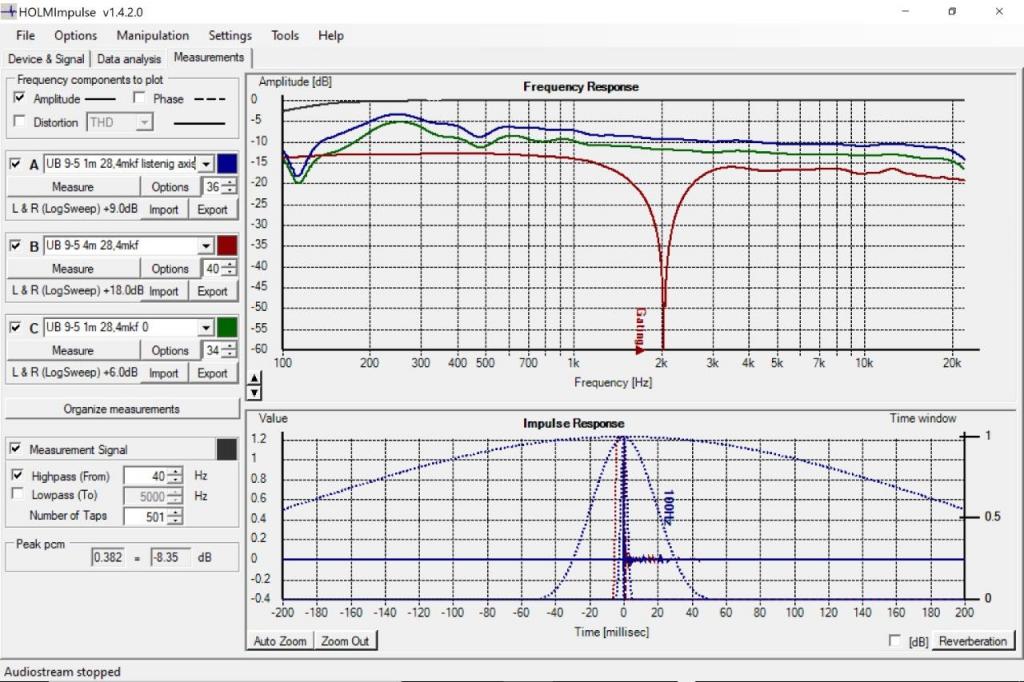1024x682 pixels.
Task: Click the red Gating marker on frequency axis
Action: pos(640,331)
